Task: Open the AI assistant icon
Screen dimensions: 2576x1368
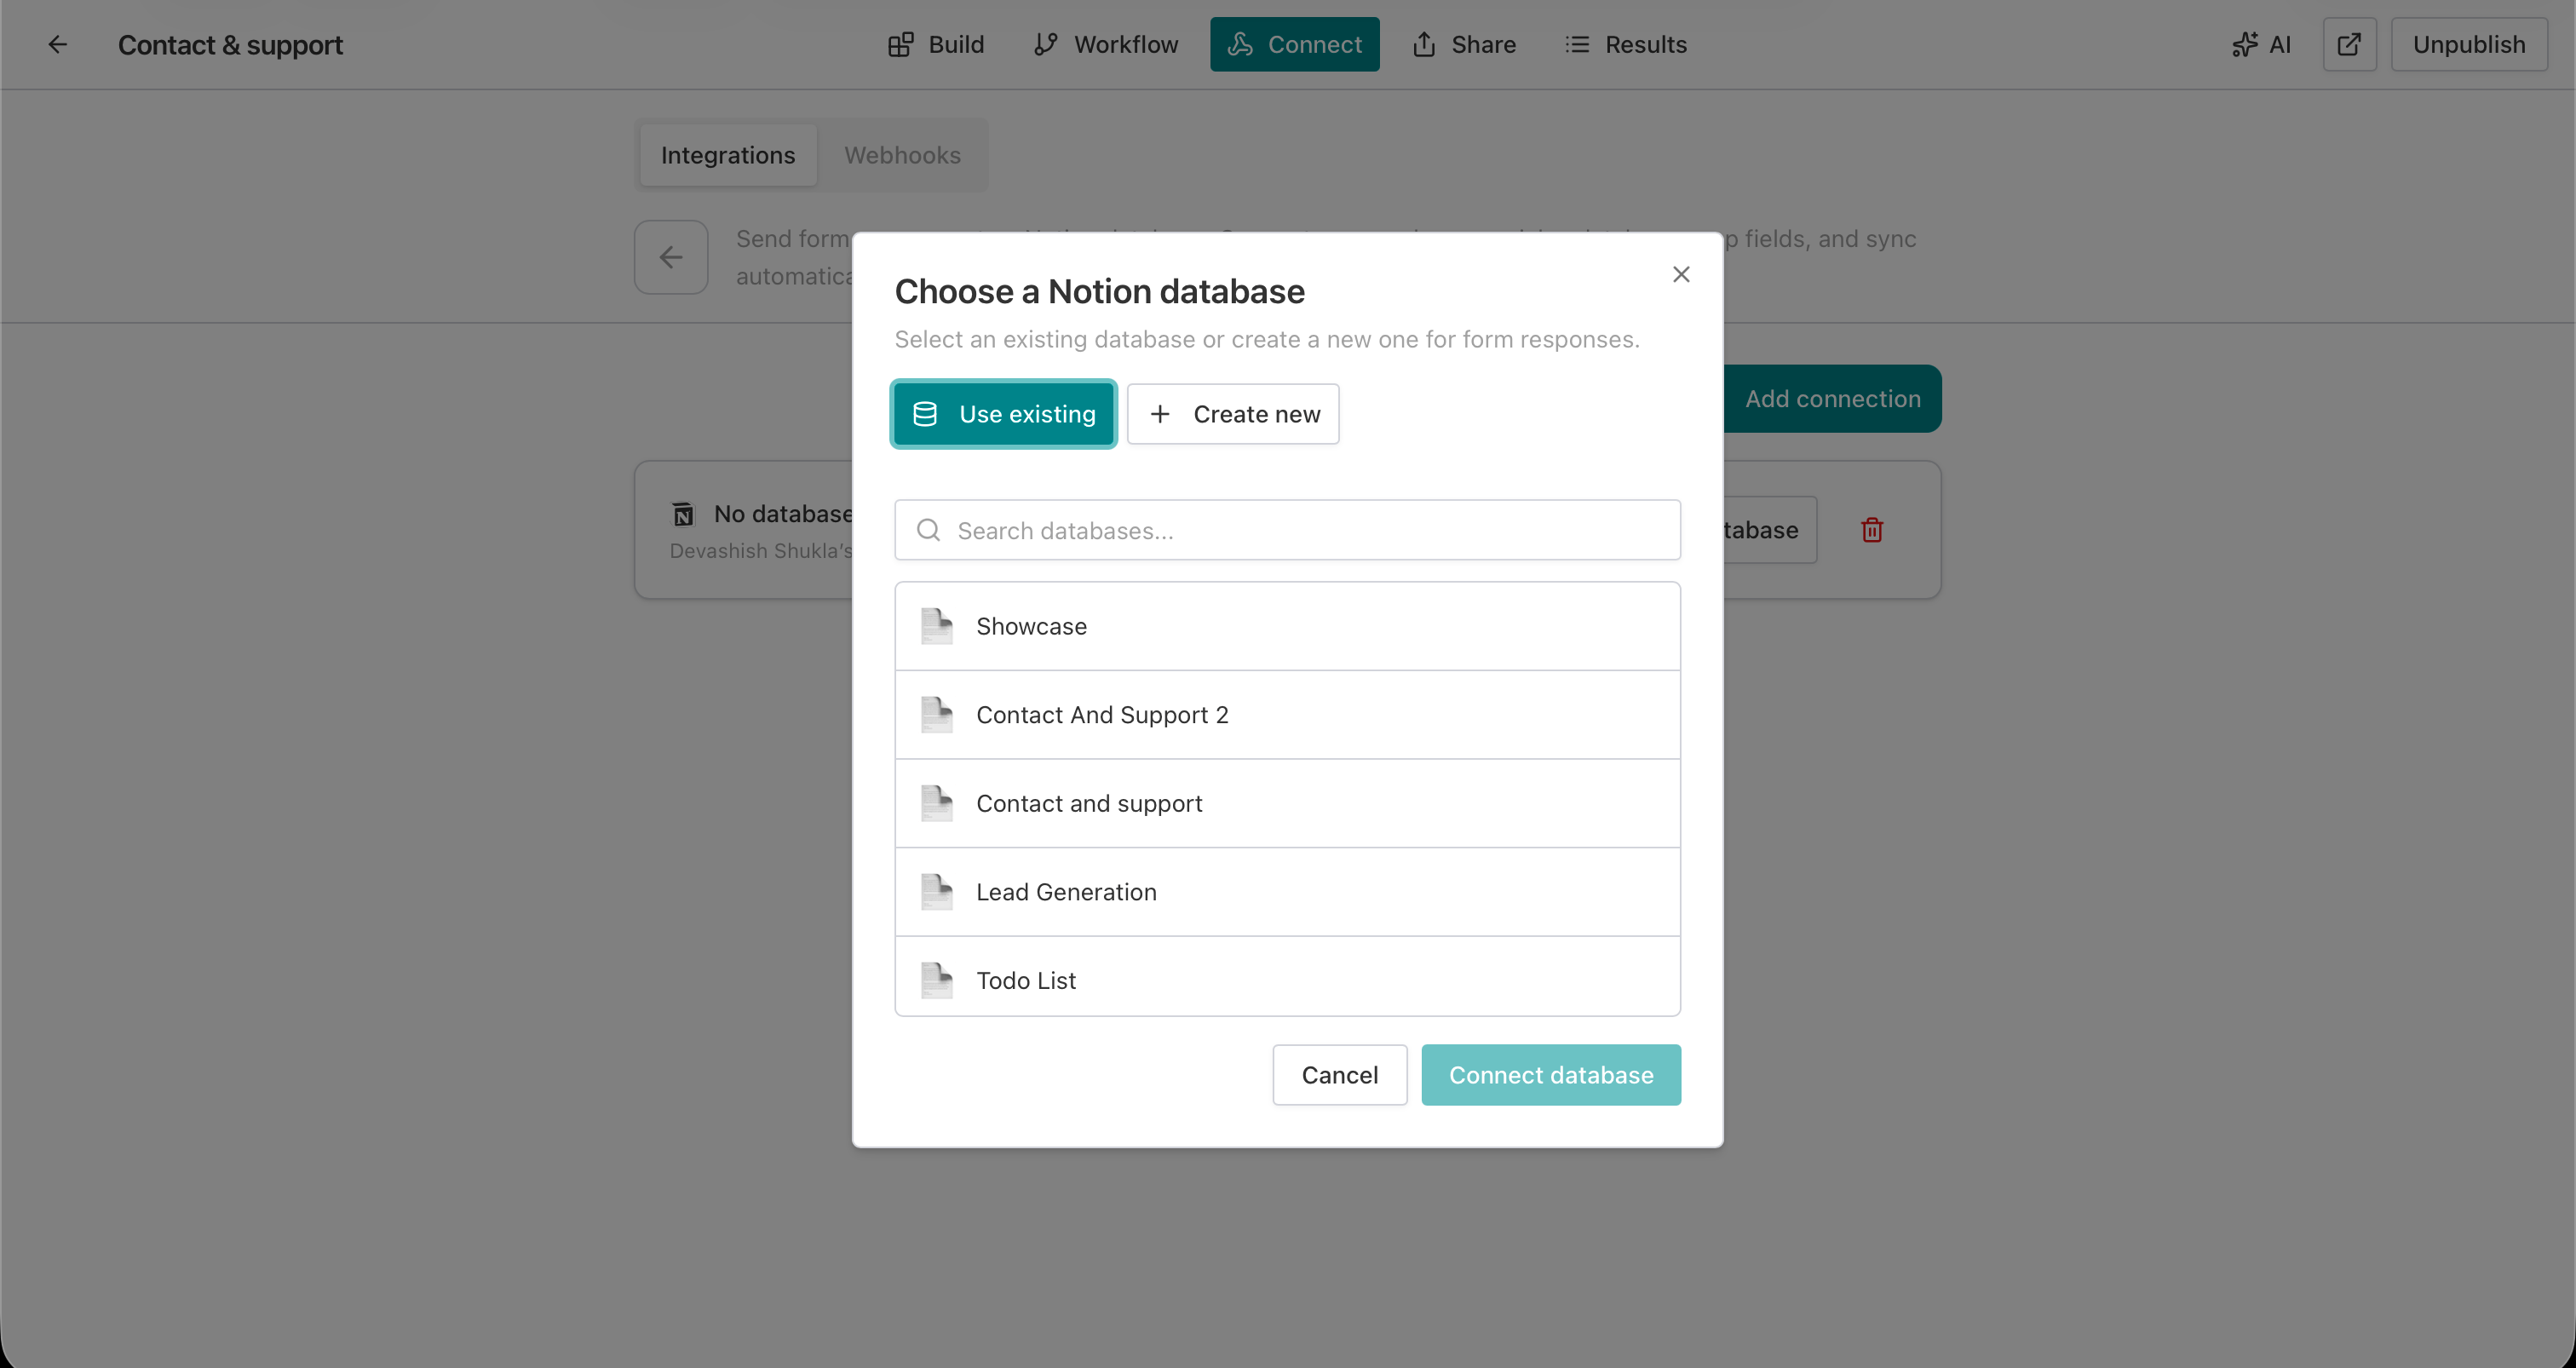Action: click(x=2246, y=44)
